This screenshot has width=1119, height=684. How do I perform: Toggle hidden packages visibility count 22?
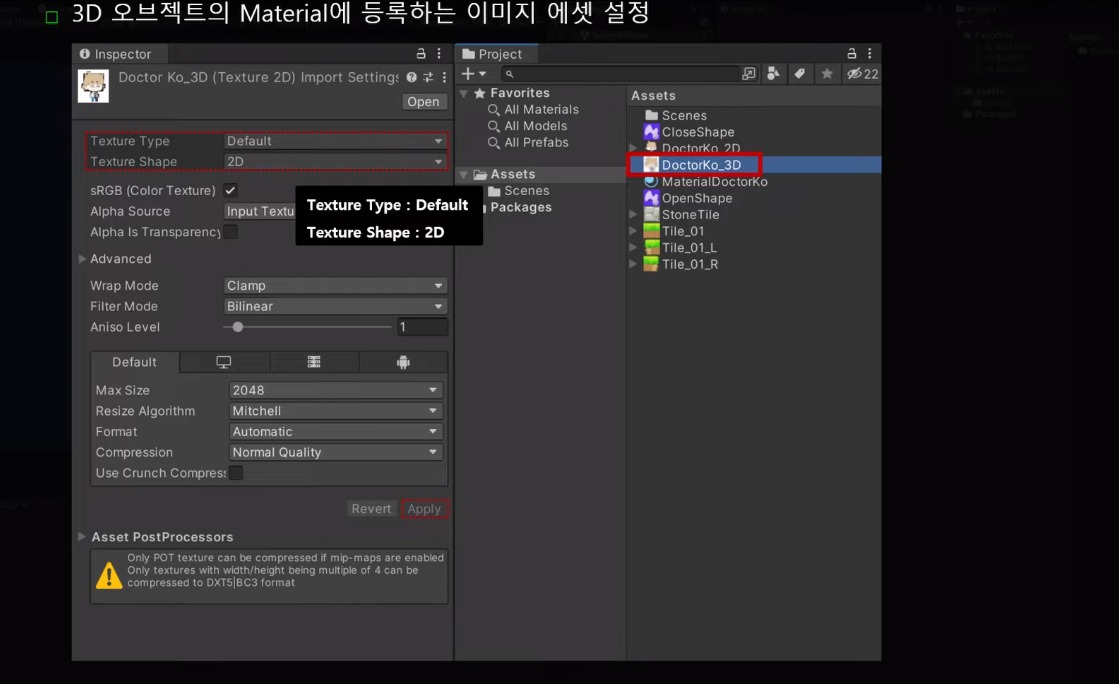[x=862, y=74]
